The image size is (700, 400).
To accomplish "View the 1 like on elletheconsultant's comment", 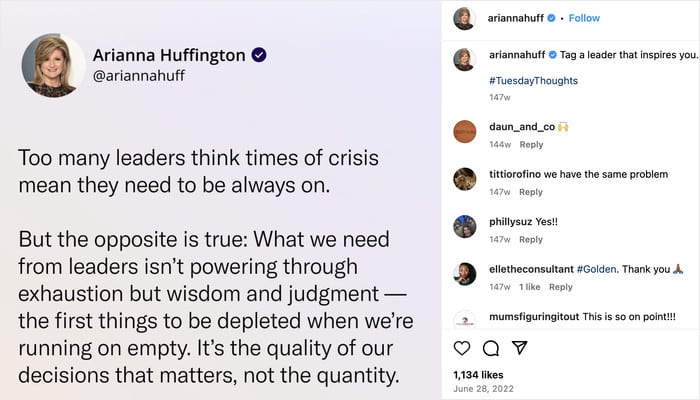I will 530,287.
